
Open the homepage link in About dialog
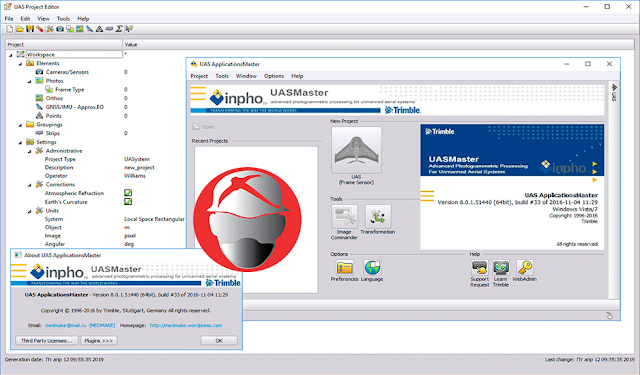186,325
